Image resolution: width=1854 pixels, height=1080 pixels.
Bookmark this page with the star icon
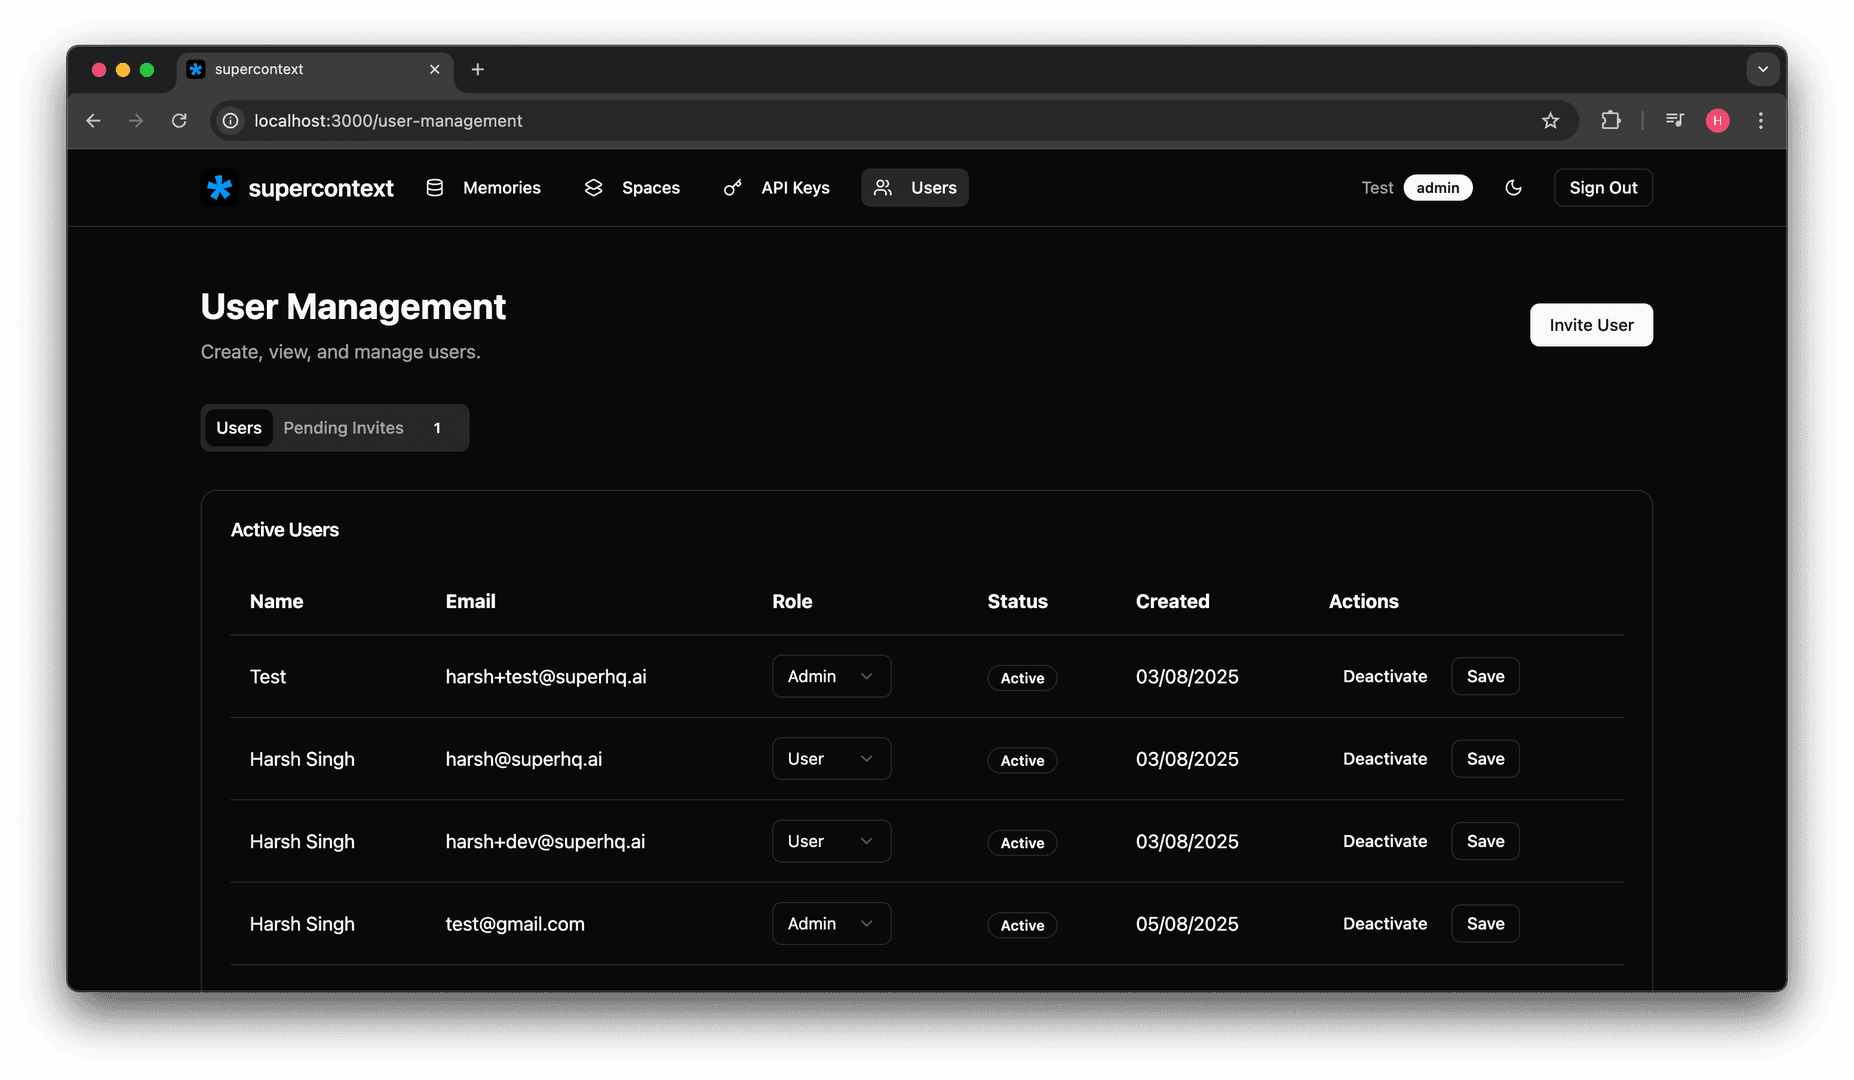(x=1550, y=121)
